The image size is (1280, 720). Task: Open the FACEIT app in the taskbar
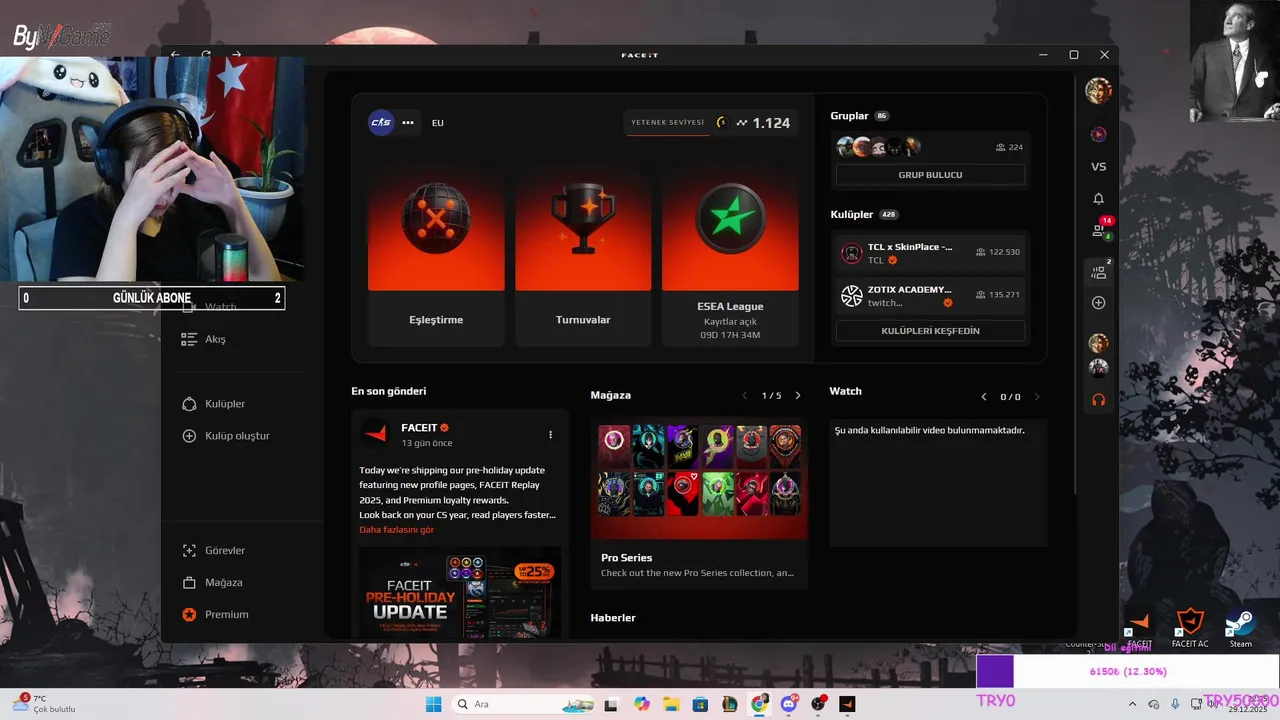click(x=847, y=704)
